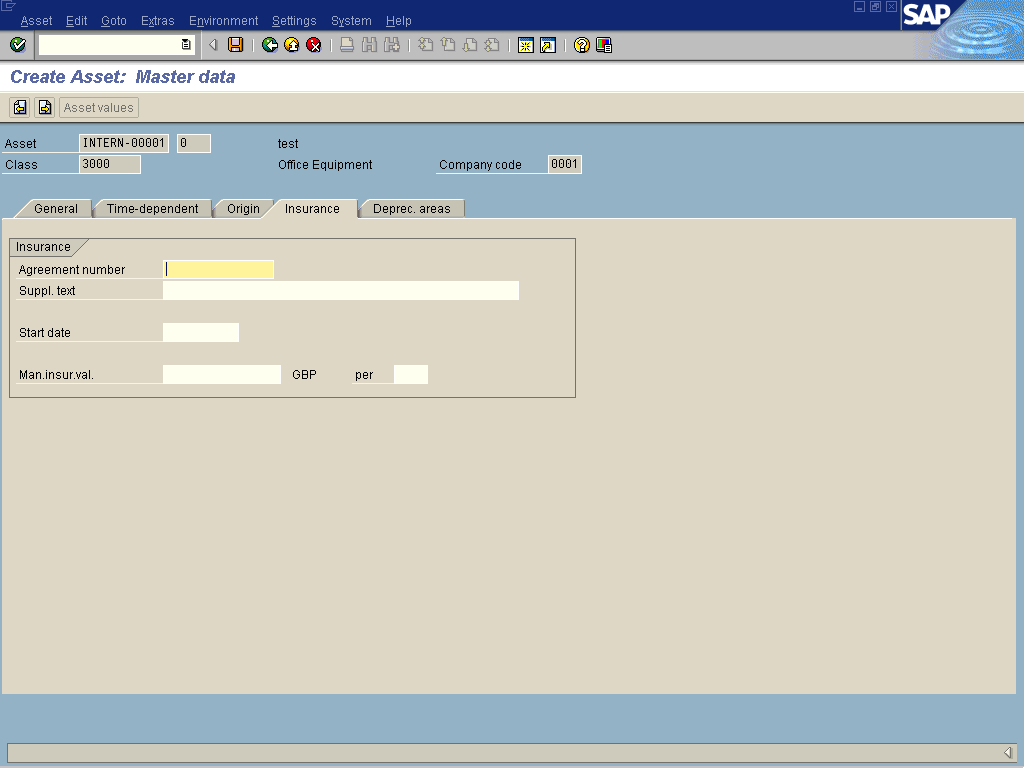Screen dimensions: 1024x768
Task: Expand the status bar arrow at bottom right
Action: [x=1008, y=752]
